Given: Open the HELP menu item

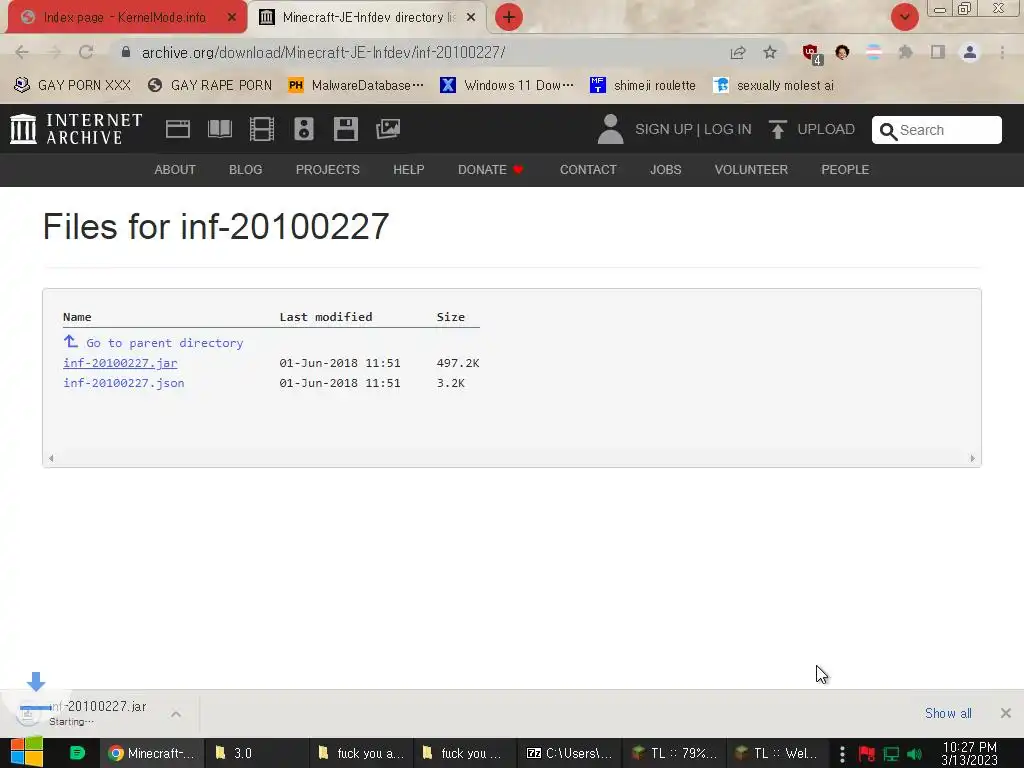Looking at the screenshot, I should [x=409, y=170].
